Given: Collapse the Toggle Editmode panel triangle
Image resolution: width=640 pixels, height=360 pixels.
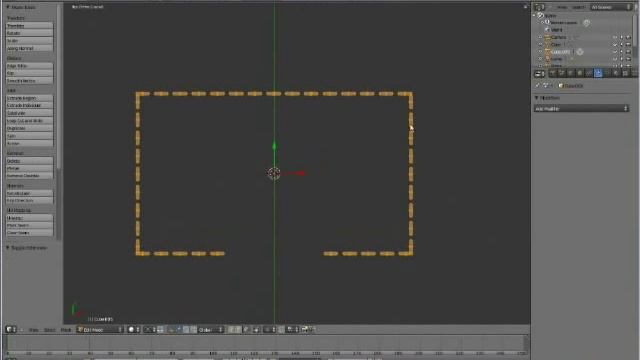Looking at the screenshot, I should click(8, 248).
